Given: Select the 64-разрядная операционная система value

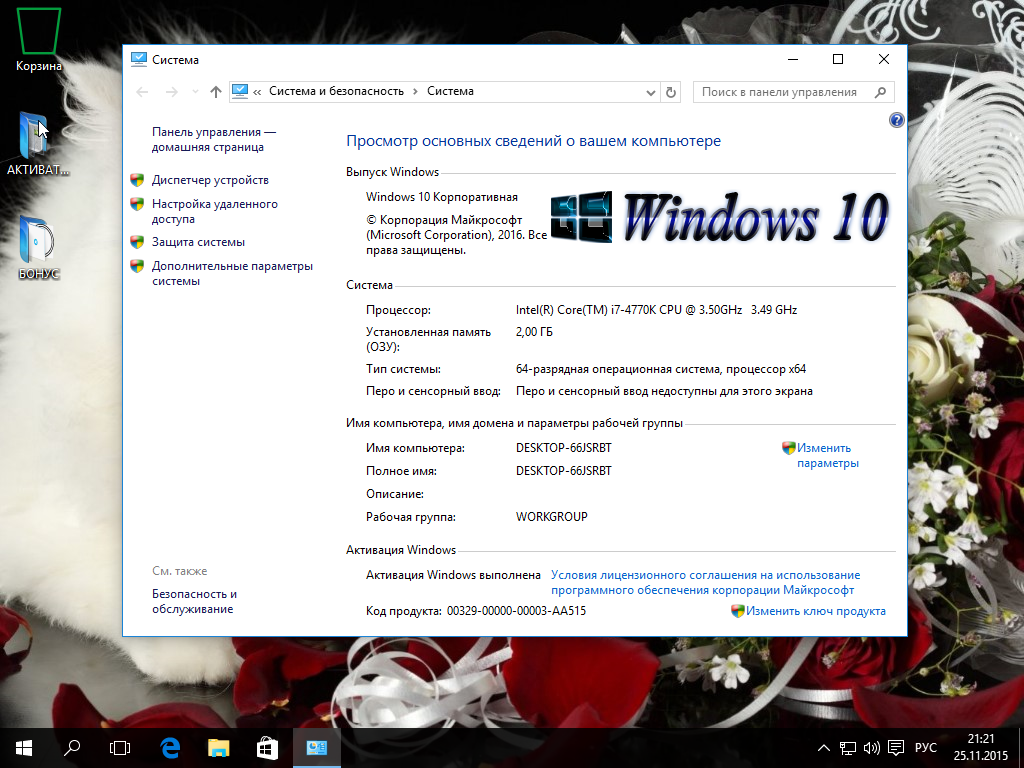Looking at the screenshot, I should (661, 370).
